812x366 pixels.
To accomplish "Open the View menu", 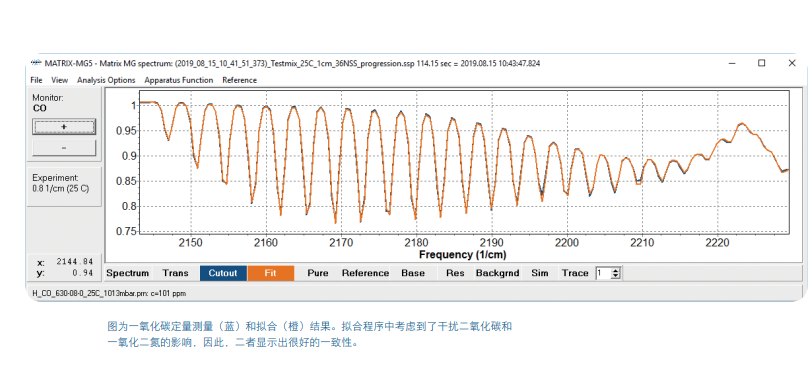I will click(x=60, y=80).
